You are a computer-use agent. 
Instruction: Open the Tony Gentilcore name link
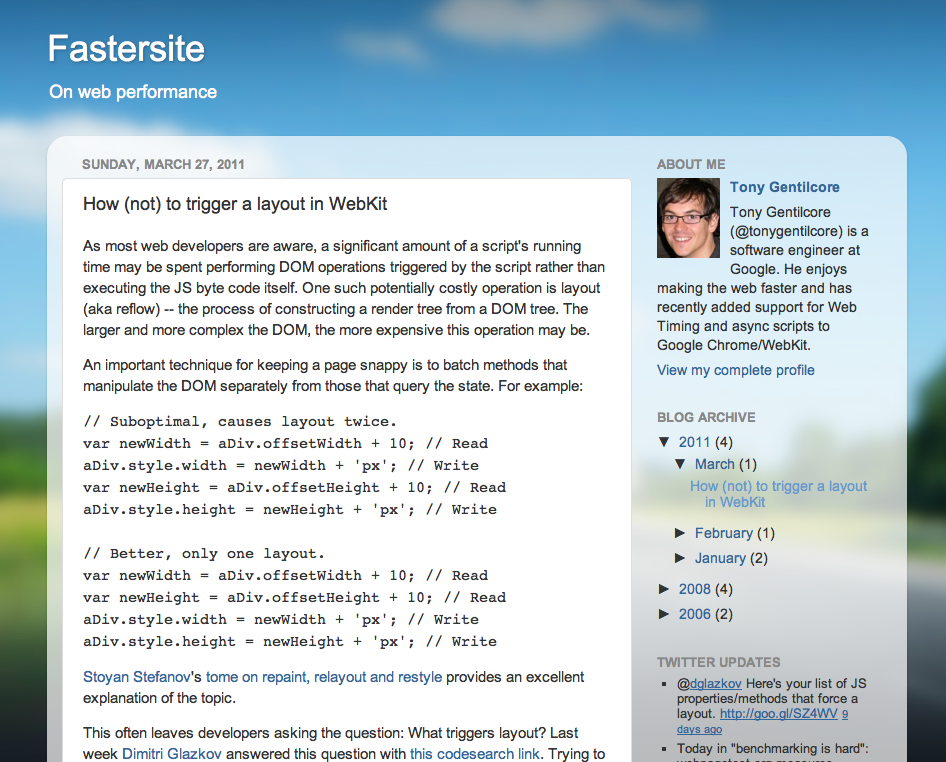pos(784,187)
